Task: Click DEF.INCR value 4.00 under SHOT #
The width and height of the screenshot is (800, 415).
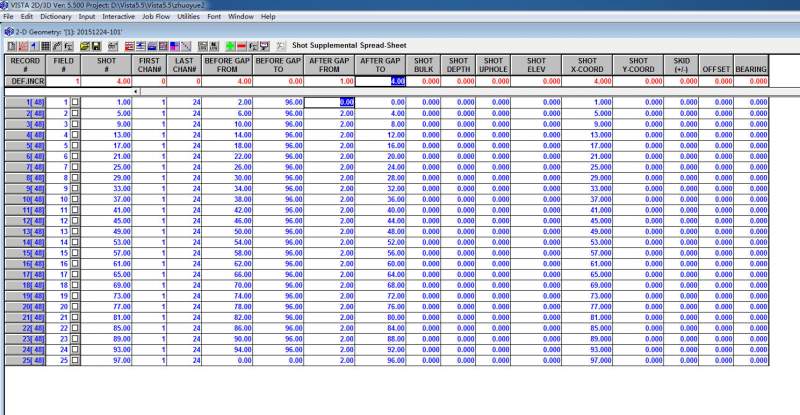Action: pyautogui.click(x=106, y=81)
